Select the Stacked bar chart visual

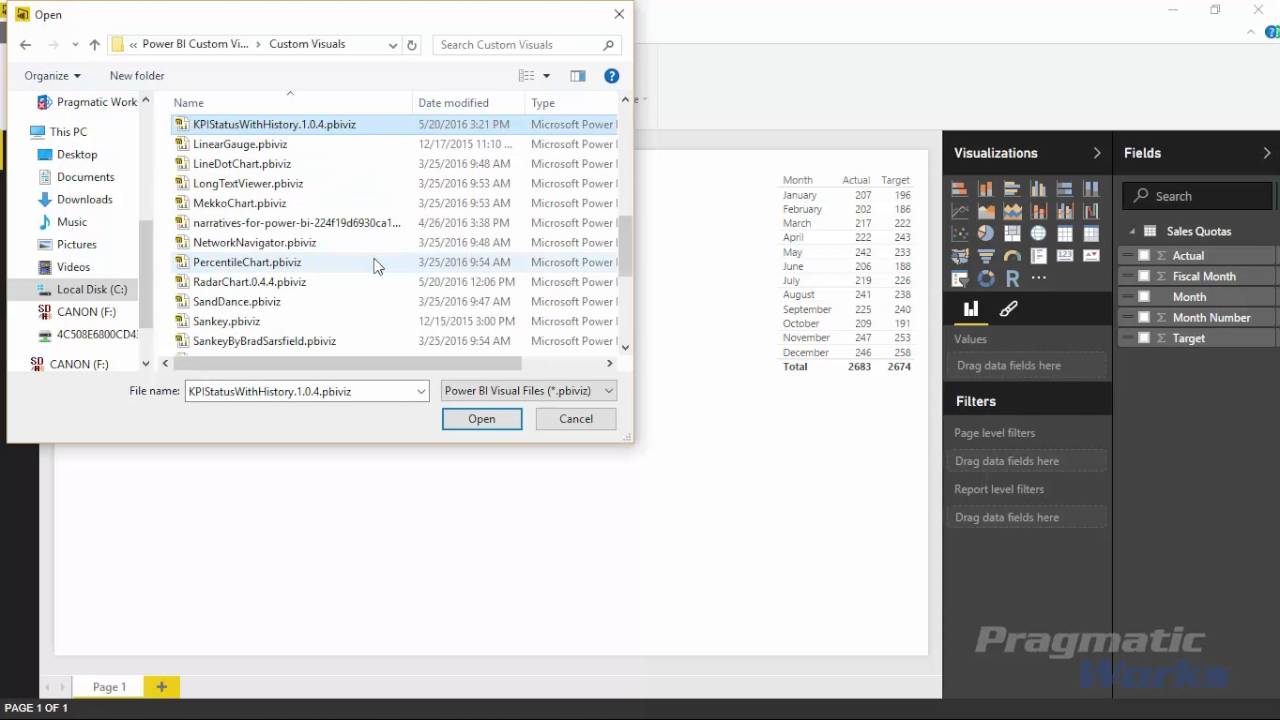click(960, 188)
